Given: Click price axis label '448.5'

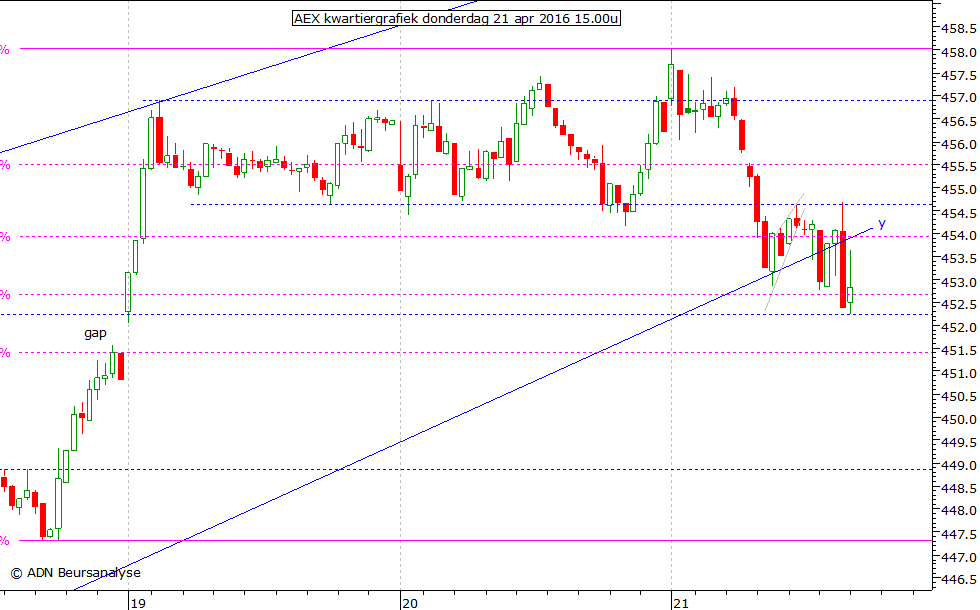Looking at the screenshot, I should [x=959, y=488].
